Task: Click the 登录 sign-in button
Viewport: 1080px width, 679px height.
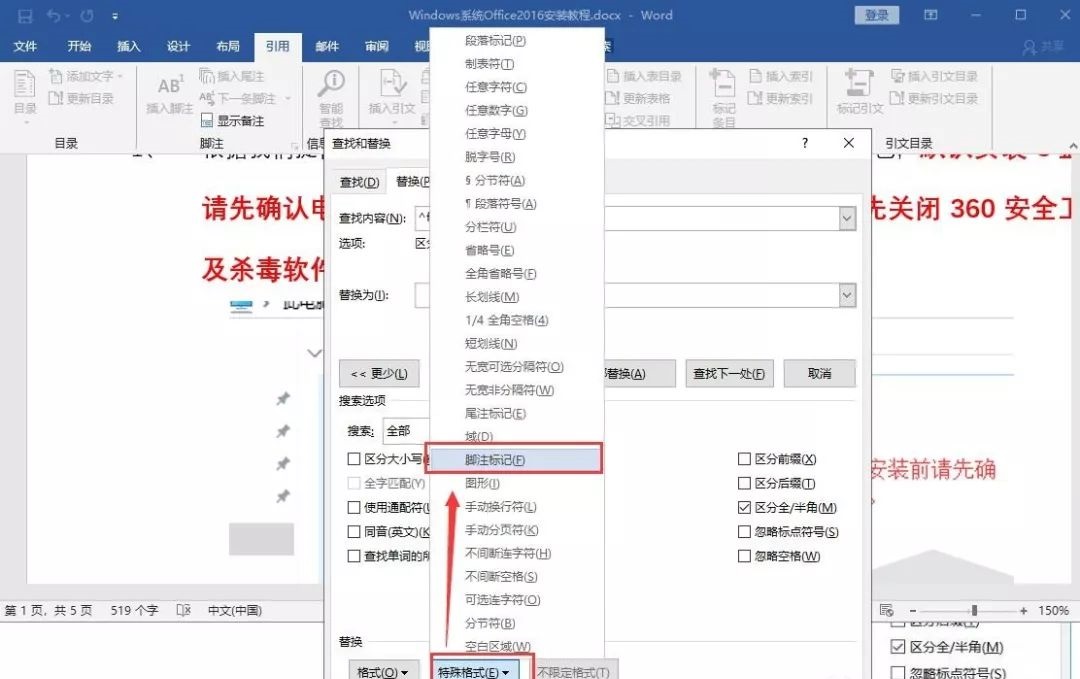Action: coord(876,15)
